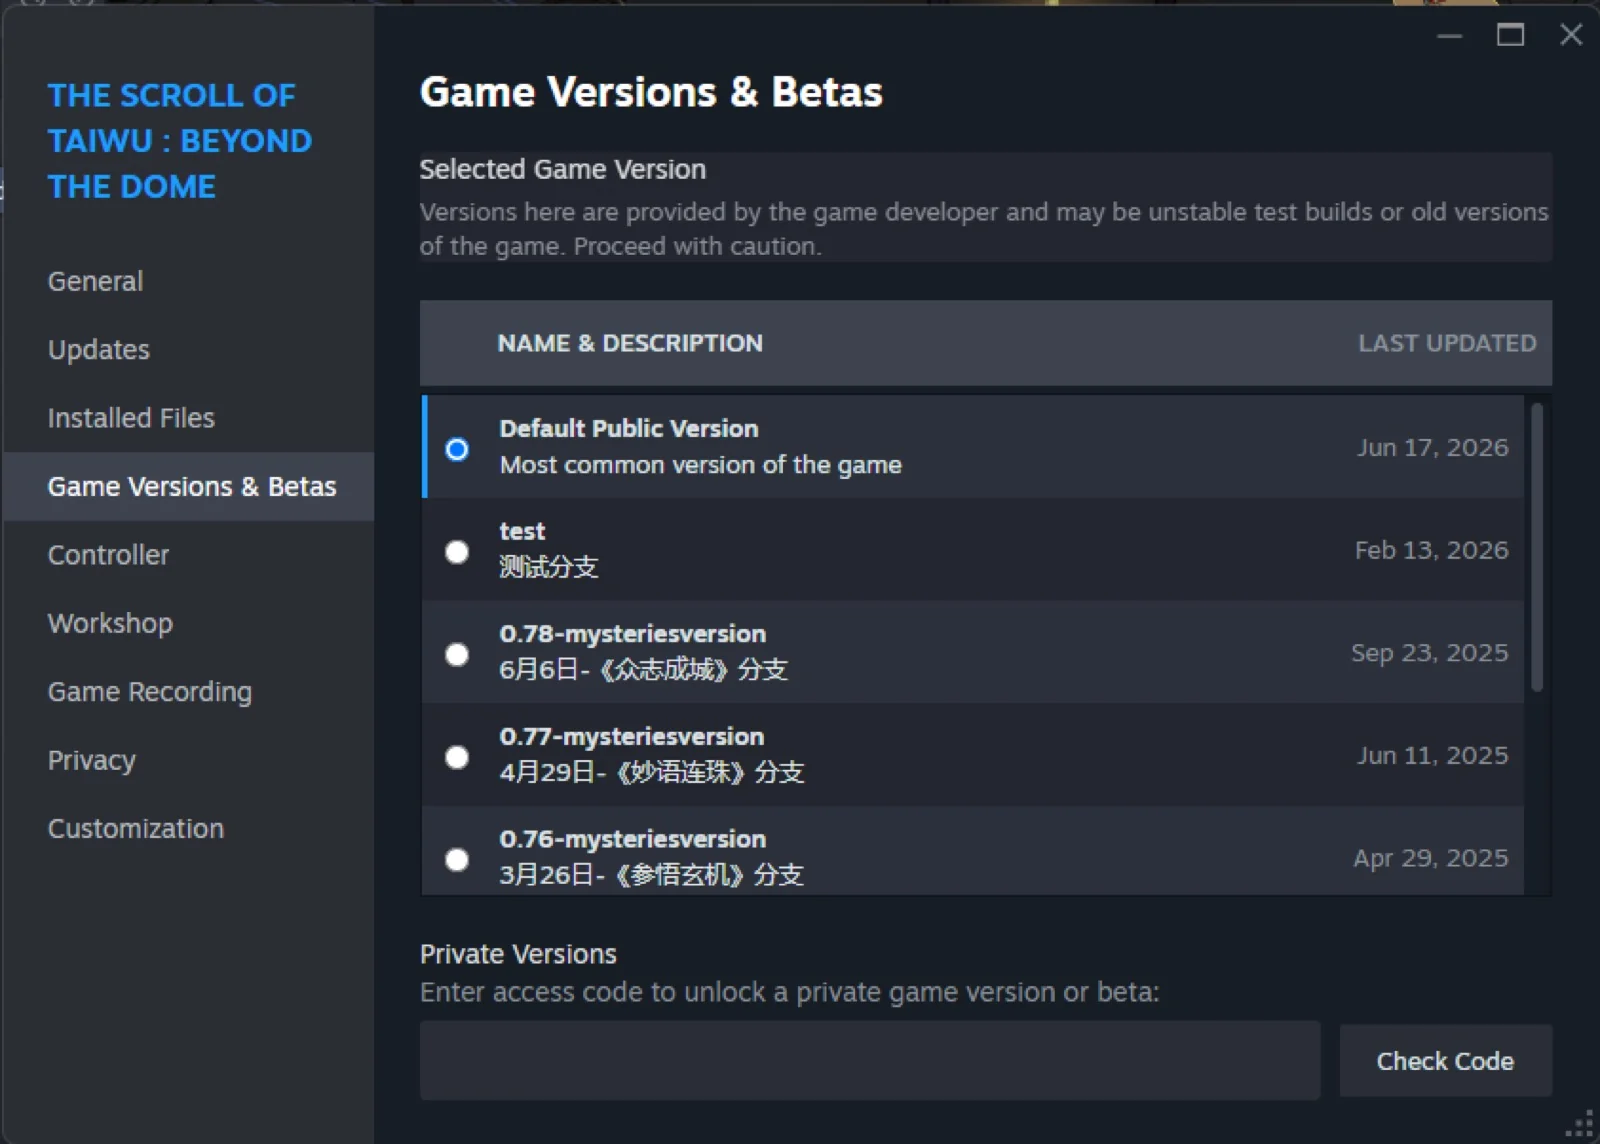The height and width of the screenshot is (1144, 1600).
Task: Click the Feb 13, 2026 date
Action: [x=1431, y=550]
